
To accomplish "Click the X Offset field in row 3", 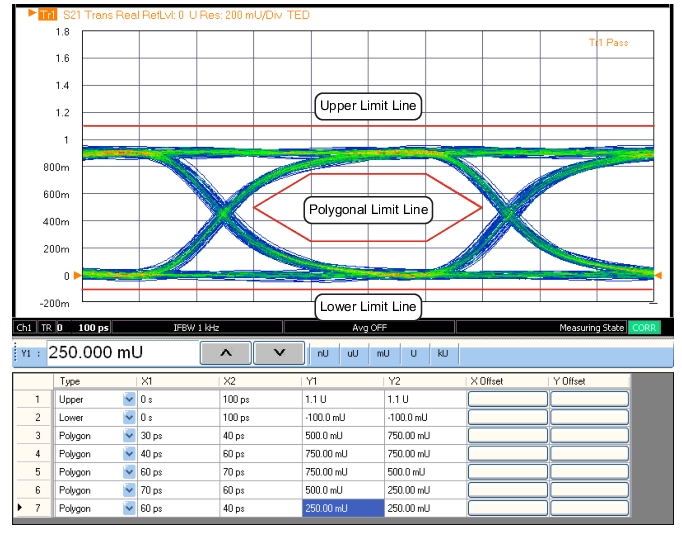I will click(508, 436).
